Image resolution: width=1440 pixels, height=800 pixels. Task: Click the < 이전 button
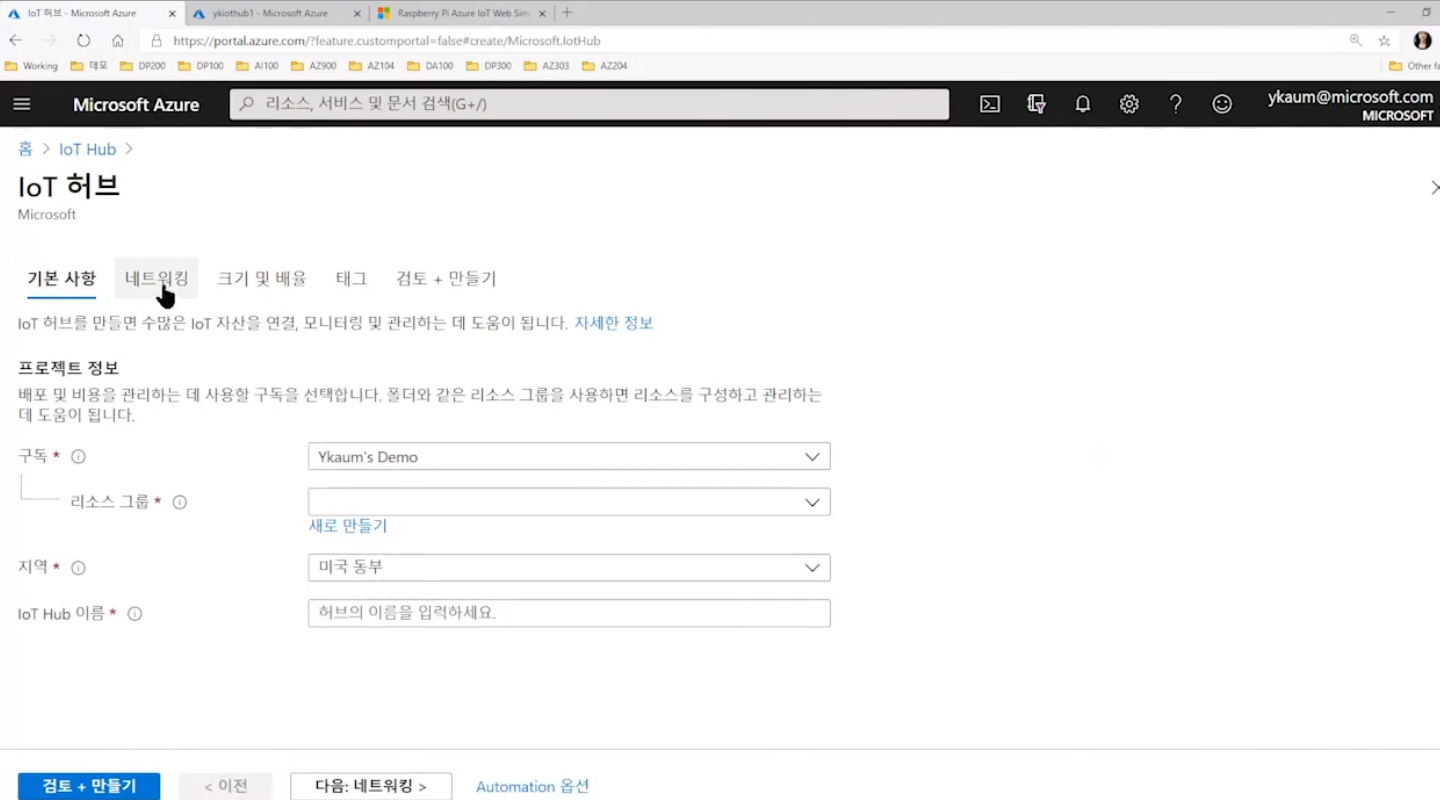coord(226,786)
